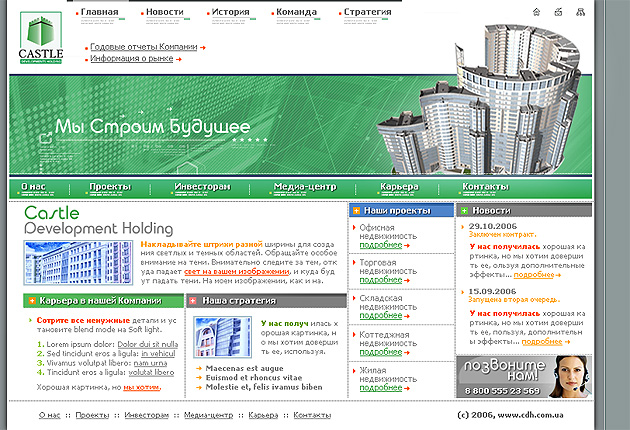Image resolution: width=630 pixels, height=430 pixels.
Task: Open История in the top menu
Action: [231, 12]
